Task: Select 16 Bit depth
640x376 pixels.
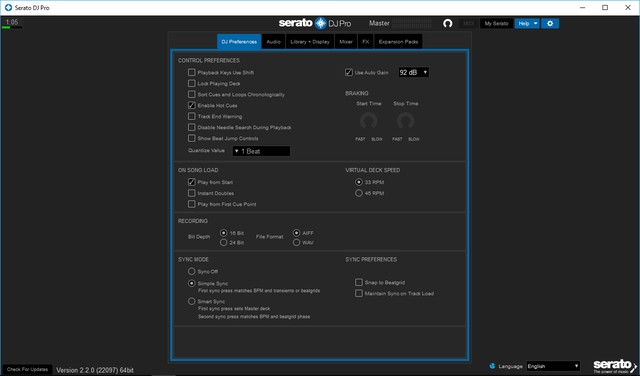Action: tap(223, 233)
